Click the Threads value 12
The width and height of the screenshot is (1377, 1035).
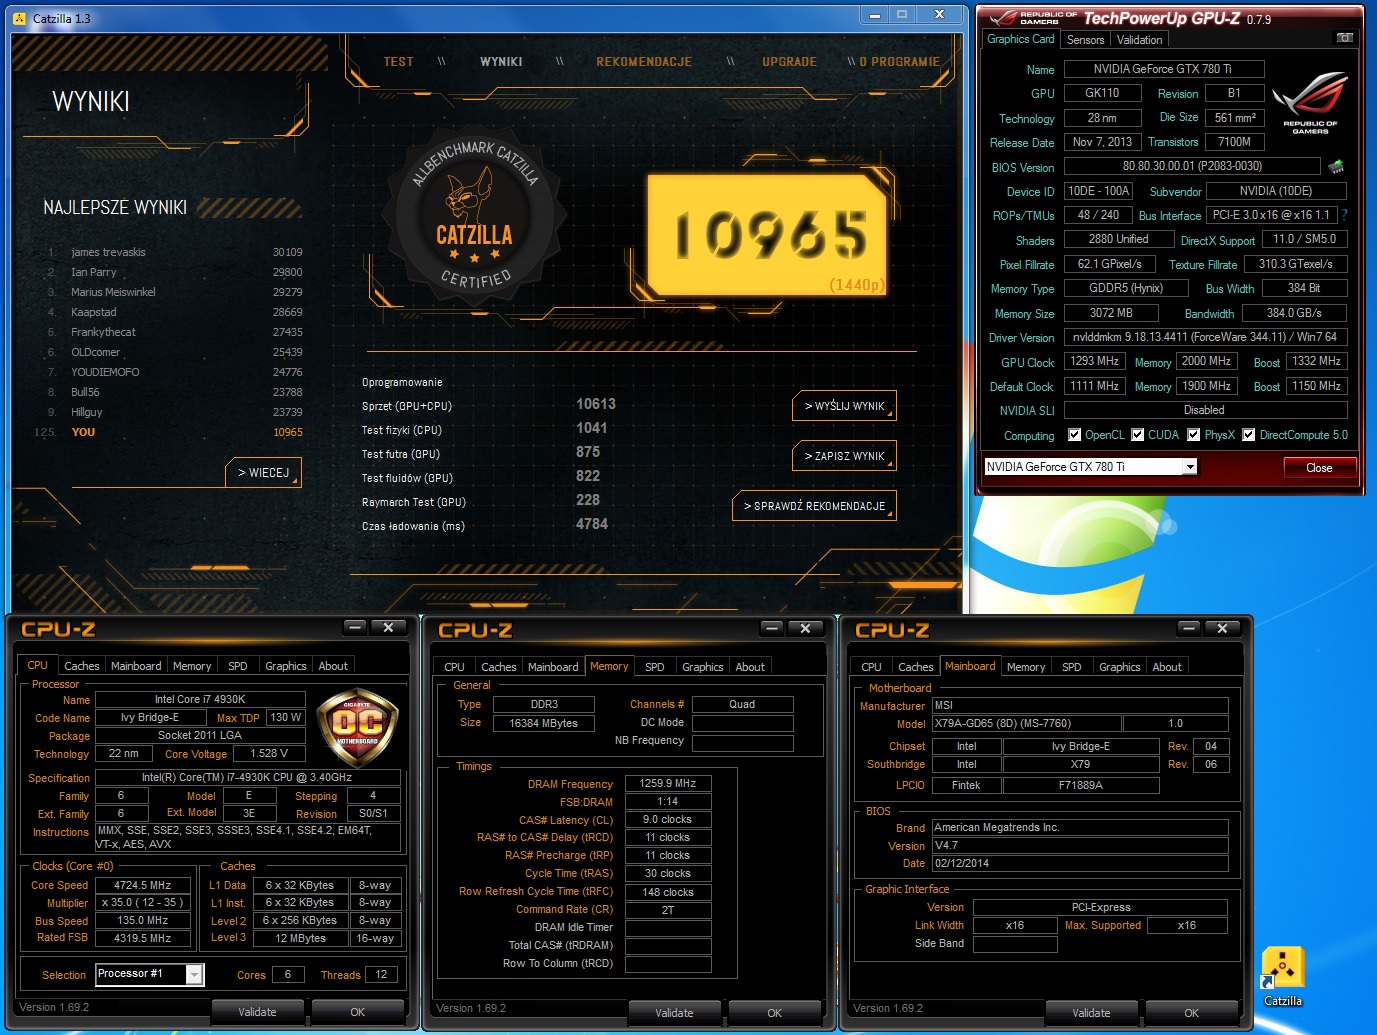click(x=382, y=974)
